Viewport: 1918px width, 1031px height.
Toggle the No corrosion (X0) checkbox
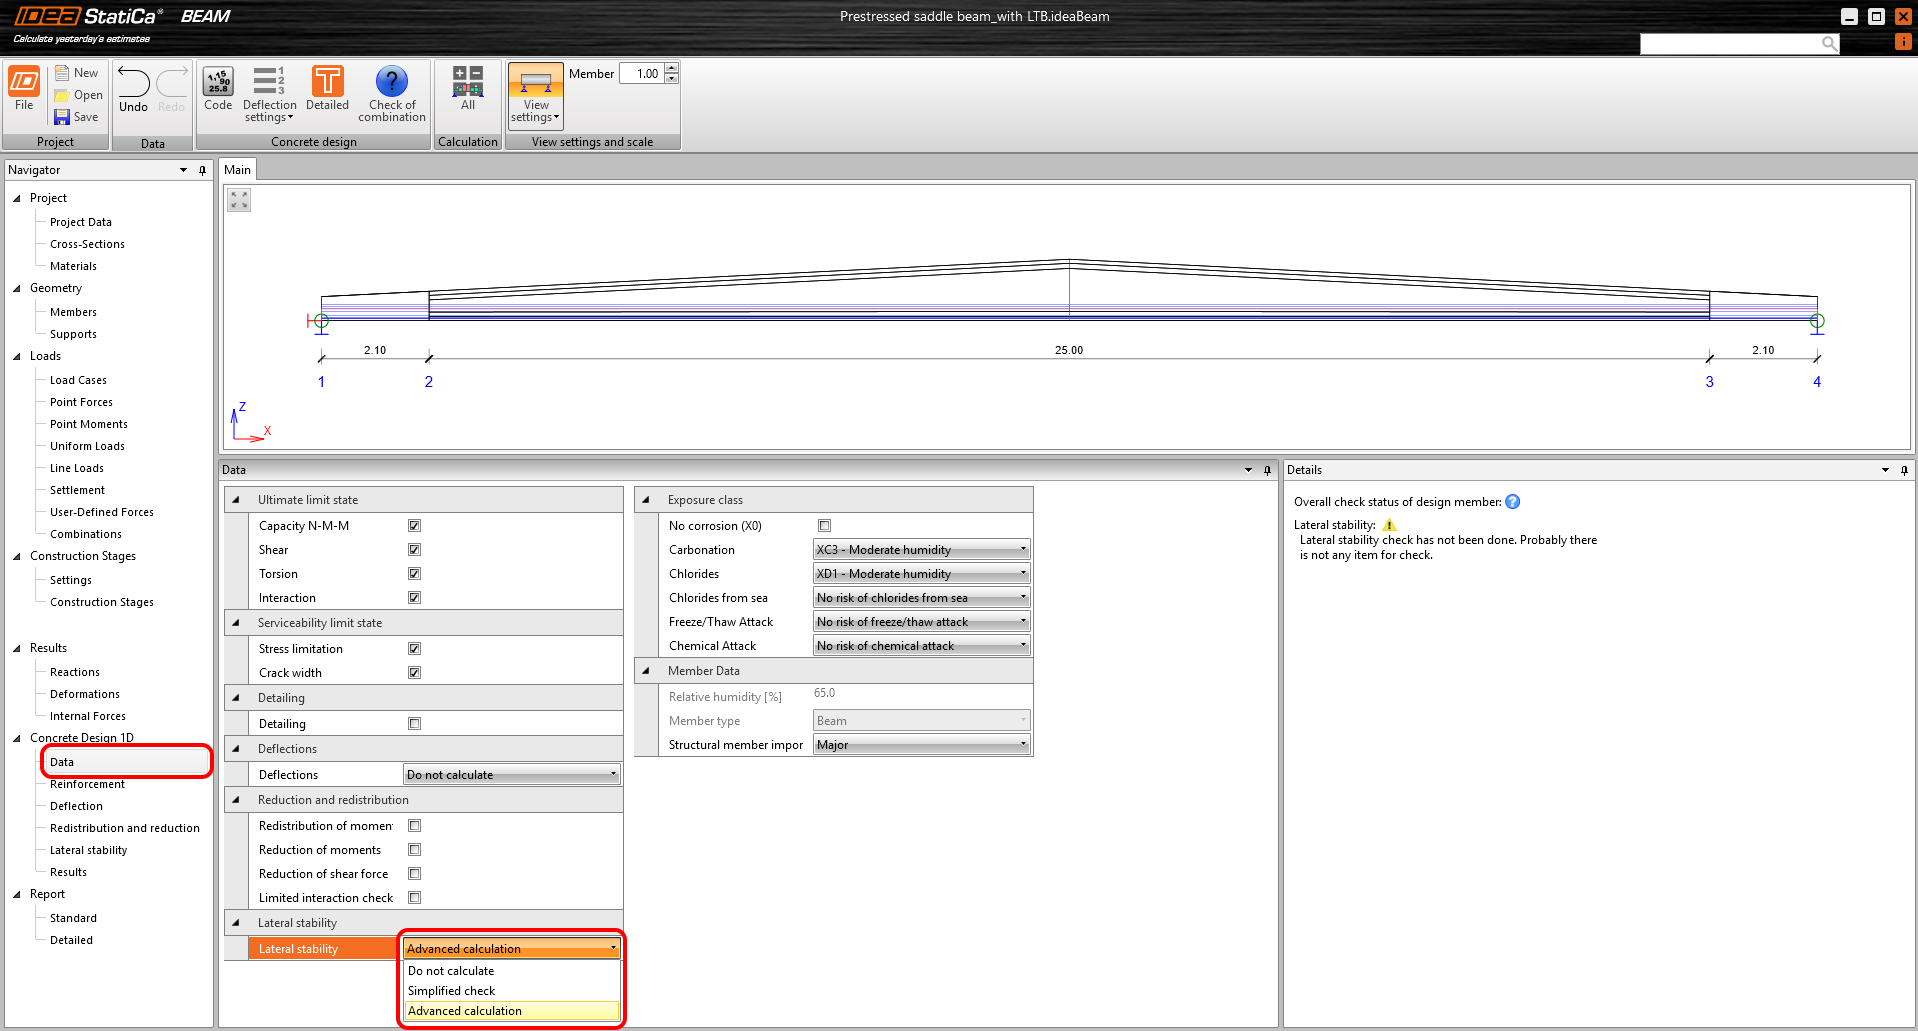pos(825,526)
